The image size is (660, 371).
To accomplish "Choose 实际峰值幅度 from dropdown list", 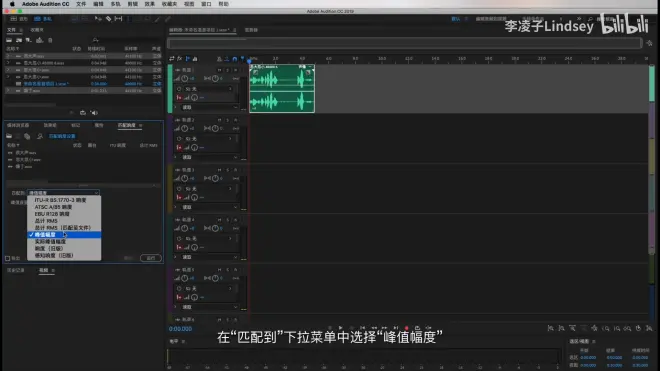I will tap(64, 242).
